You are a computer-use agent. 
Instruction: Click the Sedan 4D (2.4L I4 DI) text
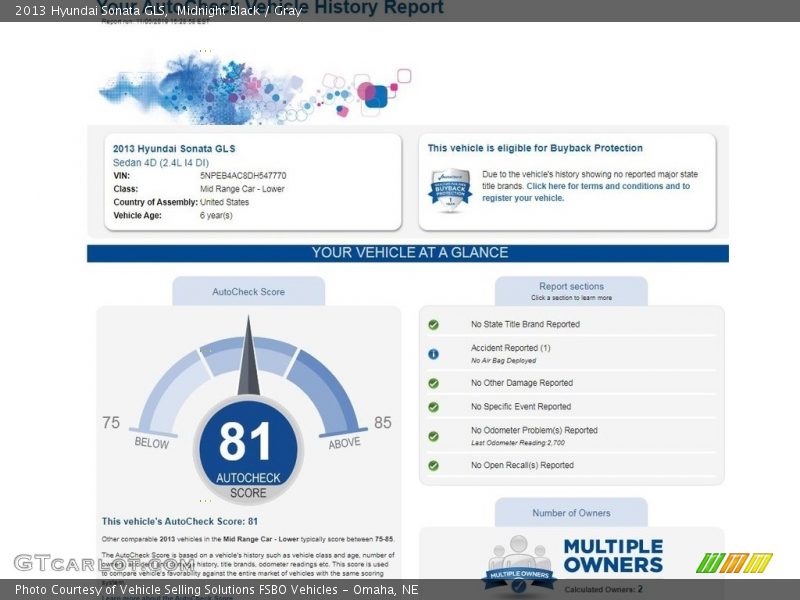(x=161, y=163)
